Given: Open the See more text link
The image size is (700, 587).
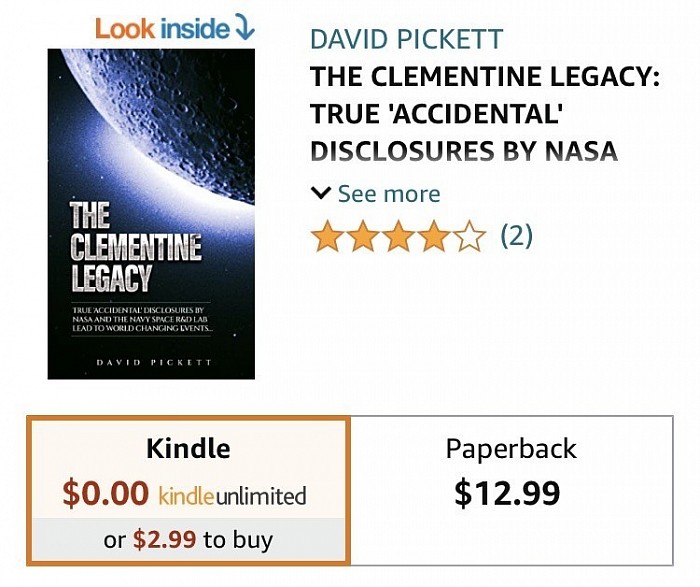Looking at the screenshot, I should pyautogui.click(x=389, y=194).
